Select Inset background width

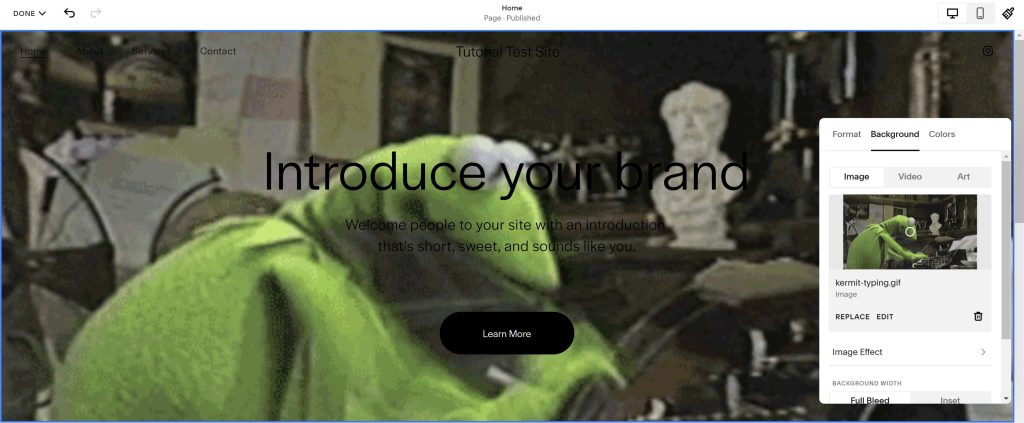pos(950,399)
